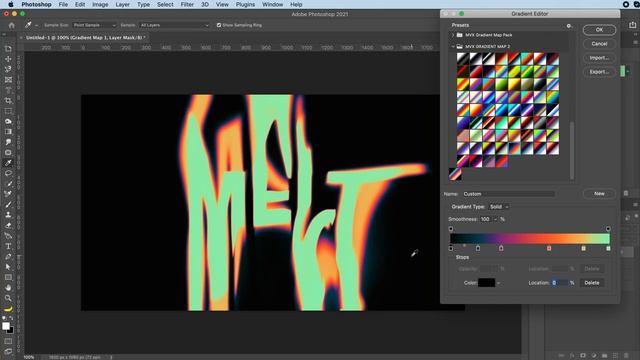Open the Photoshop application menu
The image size is (640, 360).
tap(36, 4)
